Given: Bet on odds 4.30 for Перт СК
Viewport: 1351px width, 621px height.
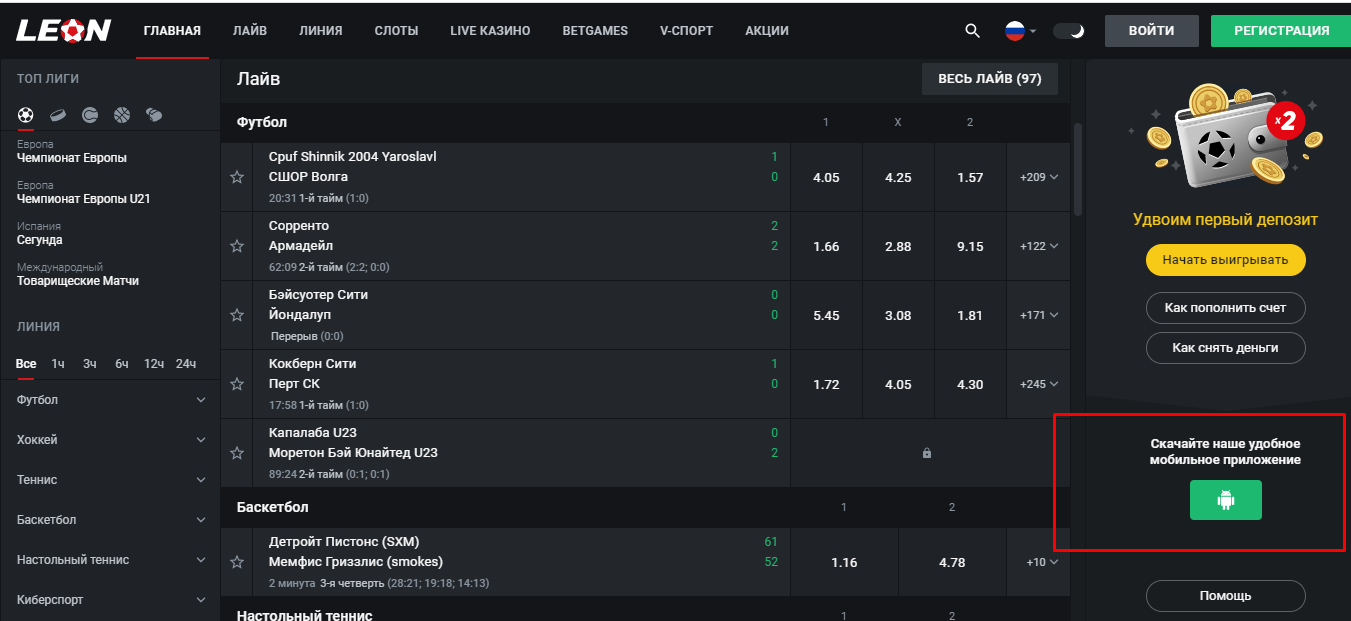Looking at the screenshot, I should [970, 384].
